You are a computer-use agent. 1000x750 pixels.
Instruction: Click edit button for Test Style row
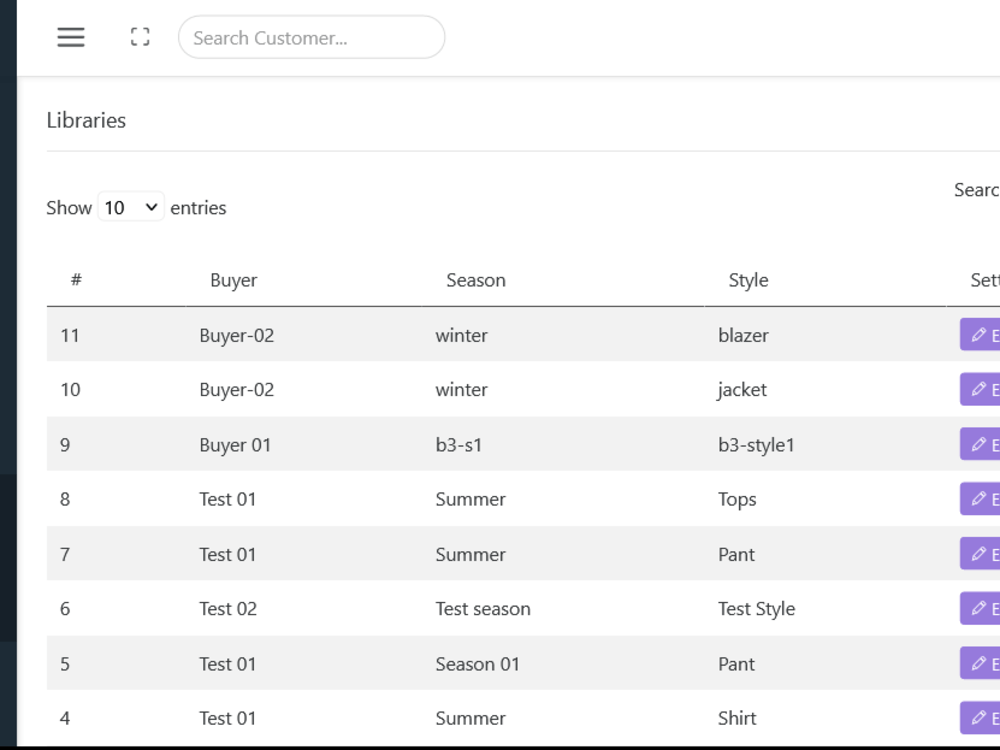tap(980, 608)
